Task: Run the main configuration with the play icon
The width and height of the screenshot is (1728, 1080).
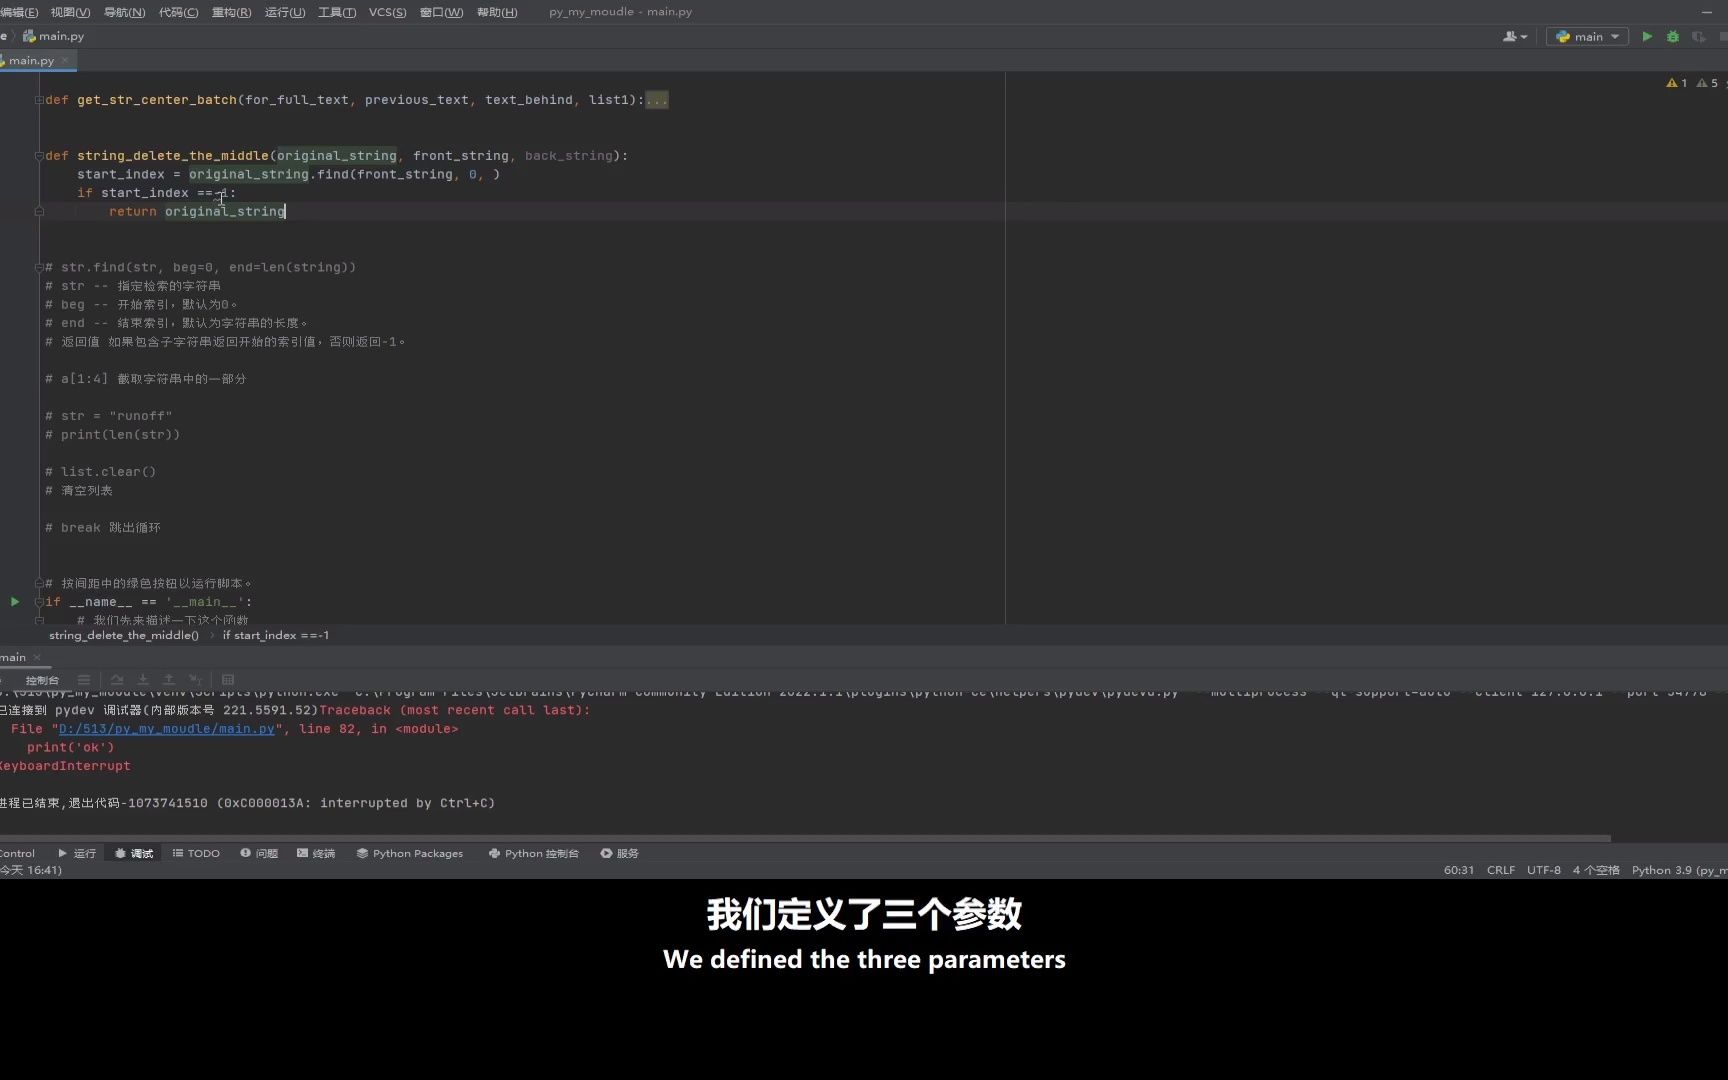Action: click(x=1647, y=36)
